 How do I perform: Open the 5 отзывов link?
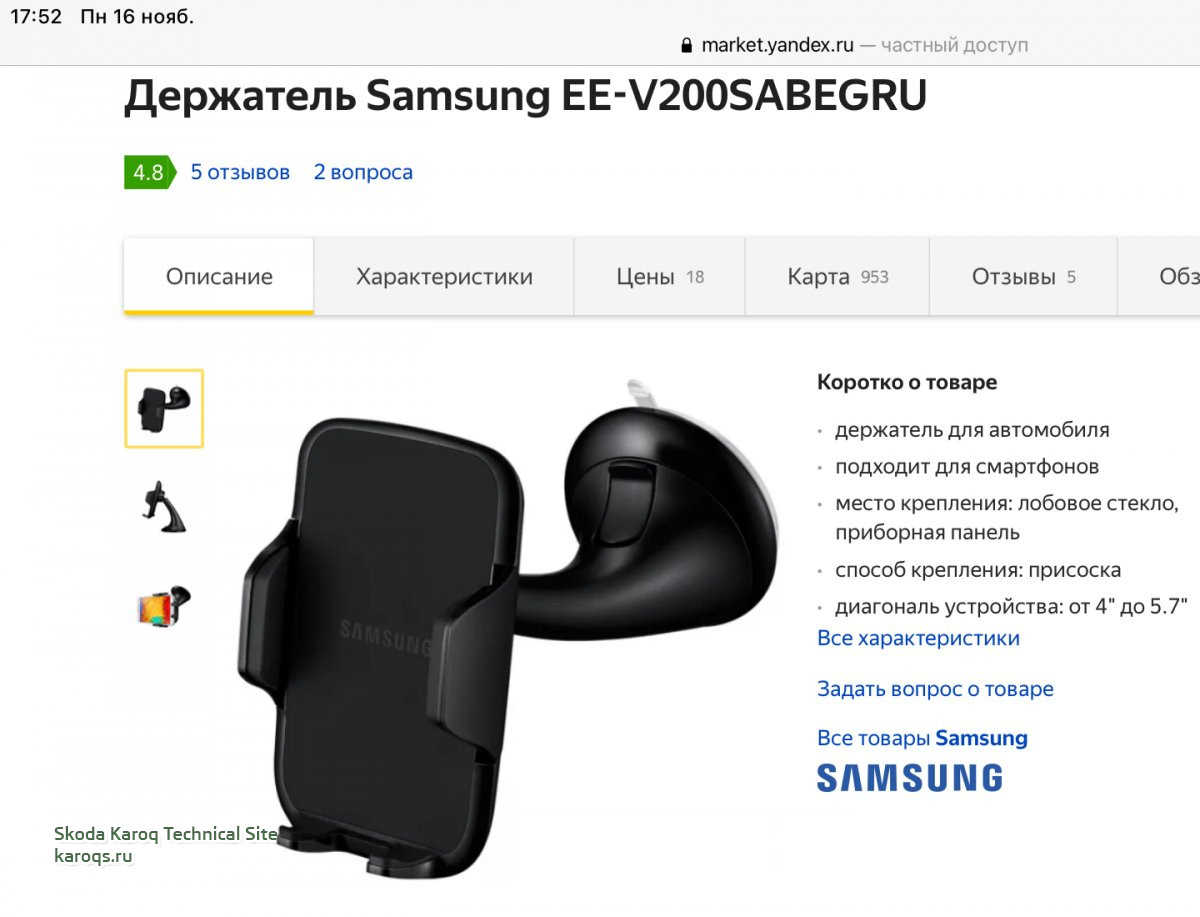coord(240,172)
